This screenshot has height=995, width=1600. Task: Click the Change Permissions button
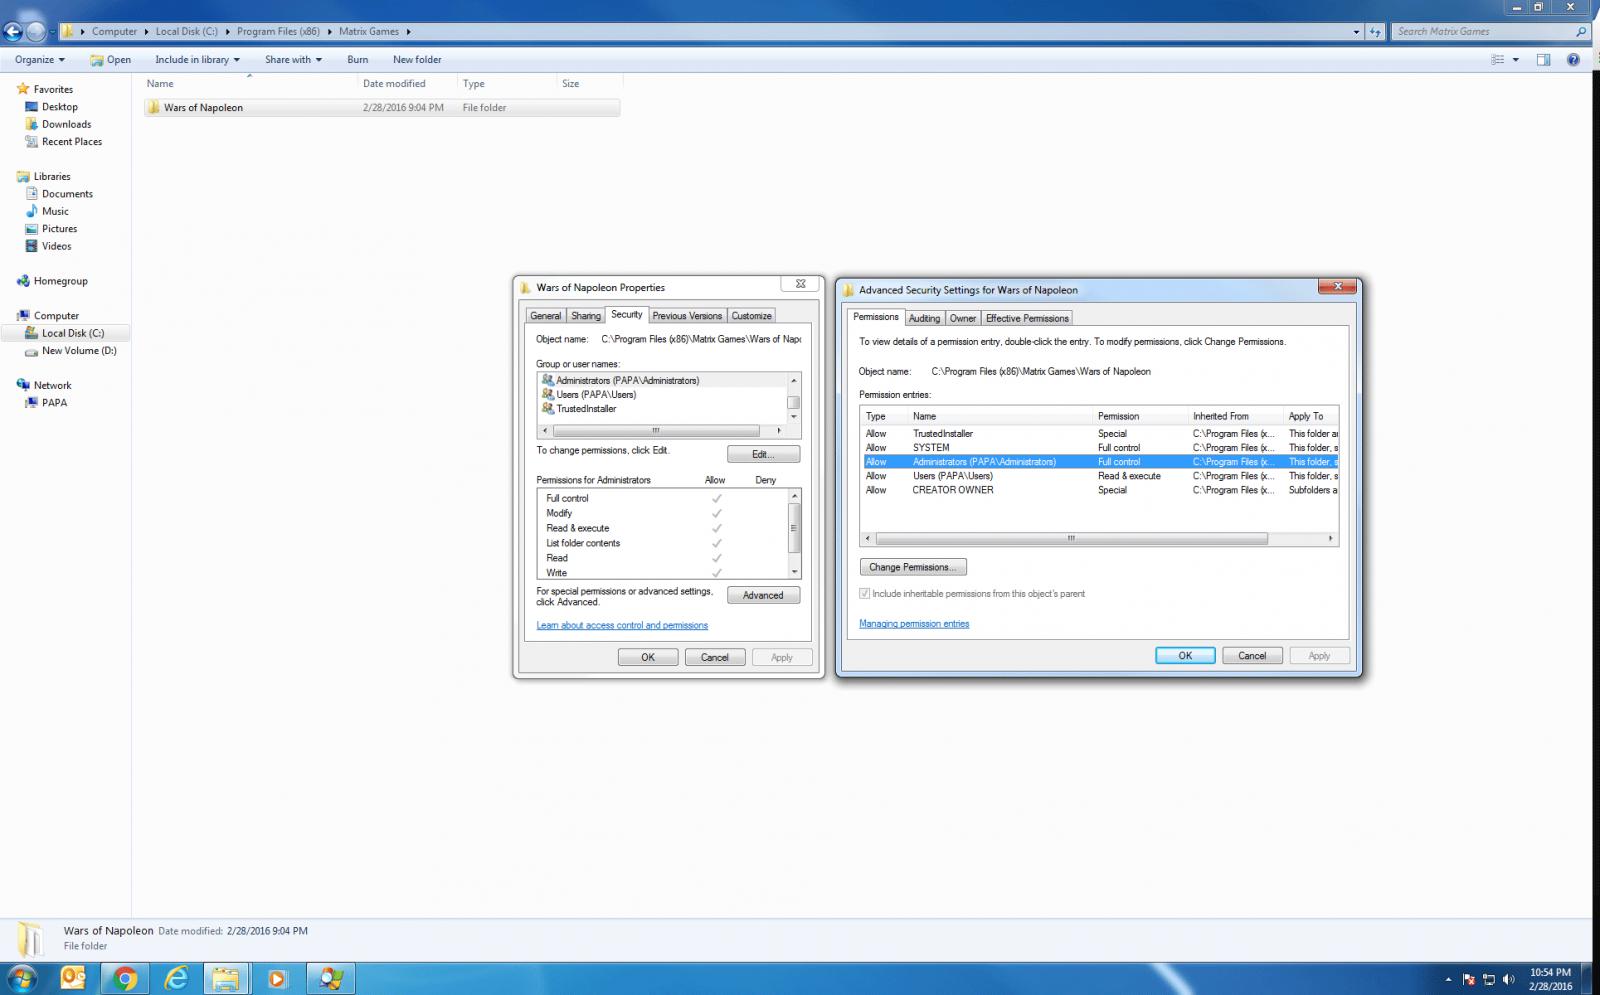click(913, 567)
